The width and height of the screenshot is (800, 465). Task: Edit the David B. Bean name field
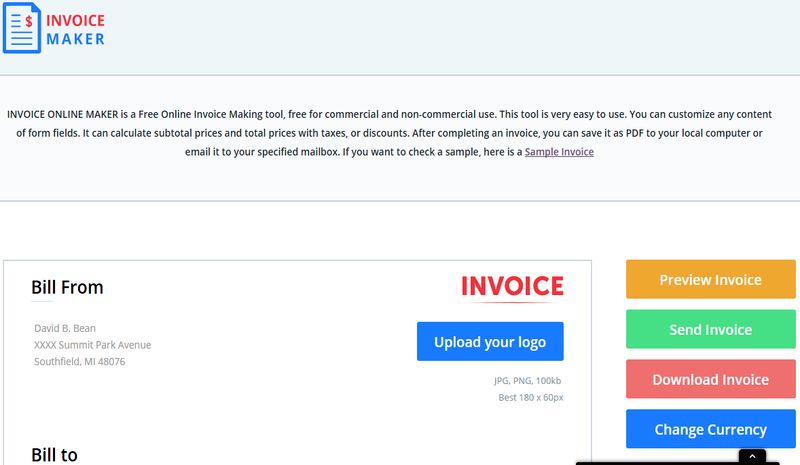tap(65, 328)
